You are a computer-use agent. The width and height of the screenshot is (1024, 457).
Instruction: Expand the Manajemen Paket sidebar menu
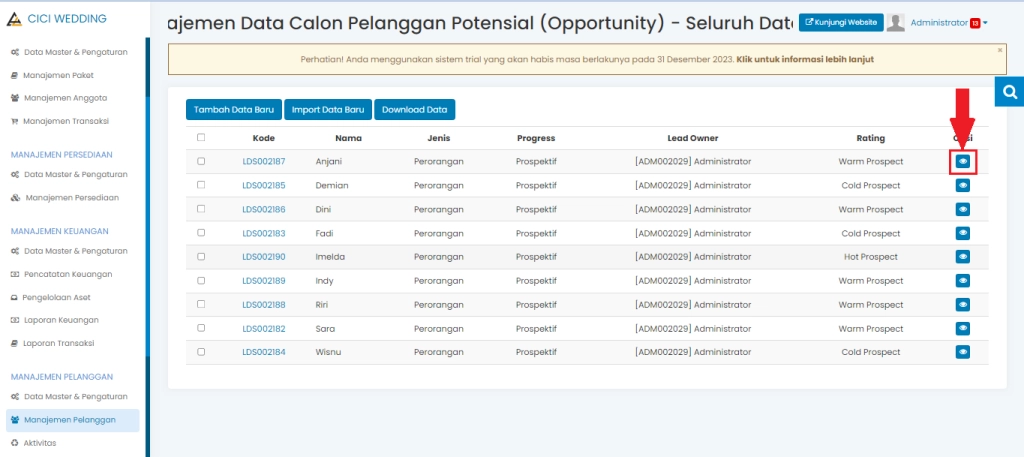click(58, 75)
